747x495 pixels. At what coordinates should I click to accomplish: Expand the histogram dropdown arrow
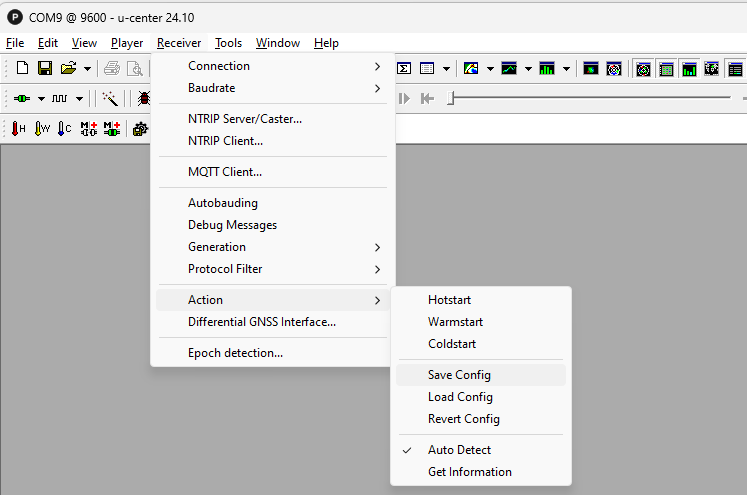[566, 69]
